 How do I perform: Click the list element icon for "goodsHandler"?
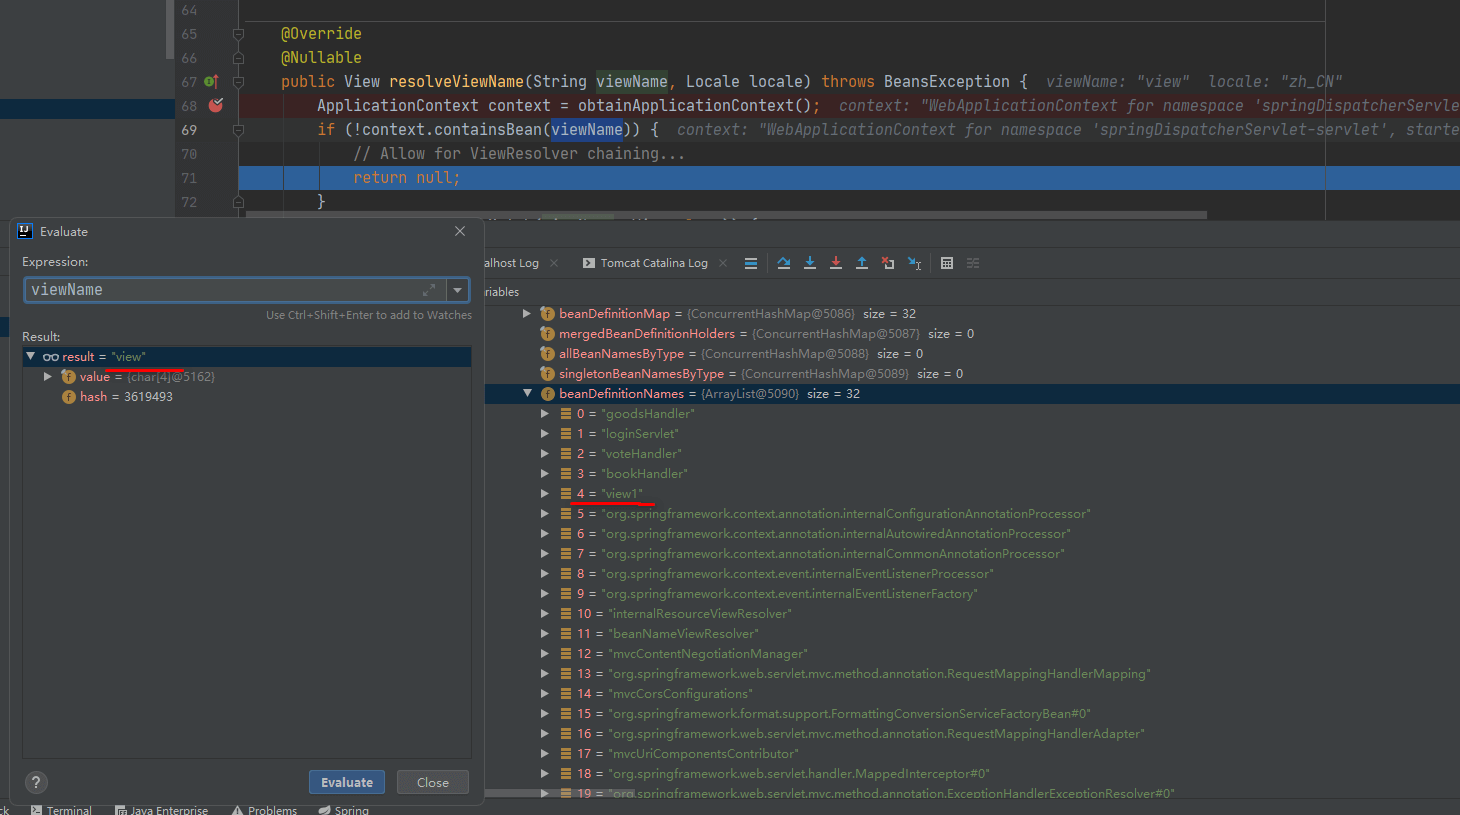coord(566,414)
